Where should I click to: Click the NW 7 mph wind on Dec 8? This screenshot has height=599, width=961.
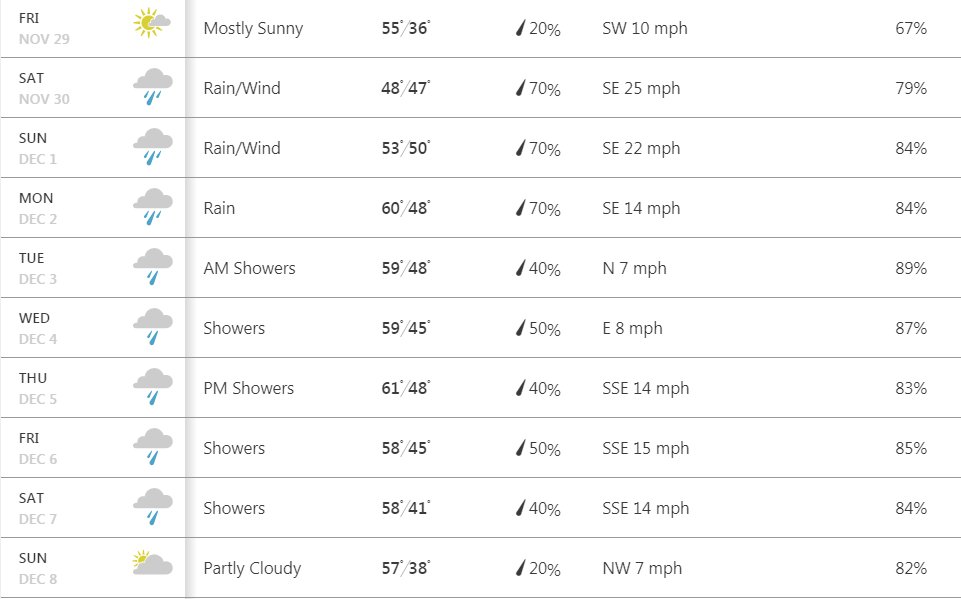pyautogui.click(x=642, y=568)
